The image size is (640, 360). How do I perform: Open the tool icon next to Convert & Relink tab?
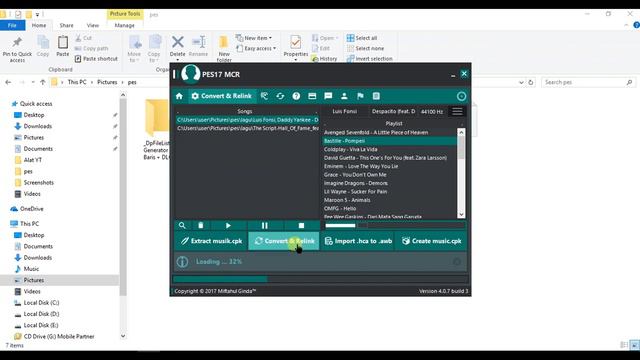tap(264, 96)
